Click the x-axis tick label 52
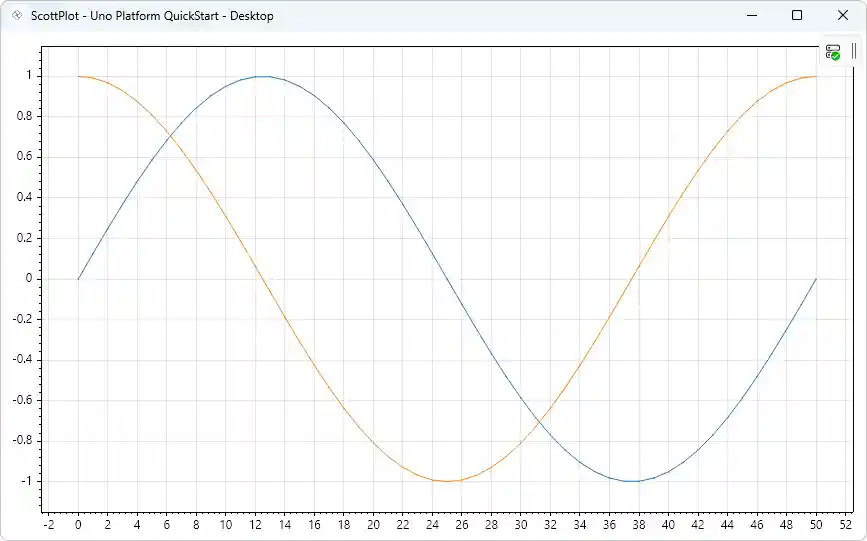 tap(845, 524)
